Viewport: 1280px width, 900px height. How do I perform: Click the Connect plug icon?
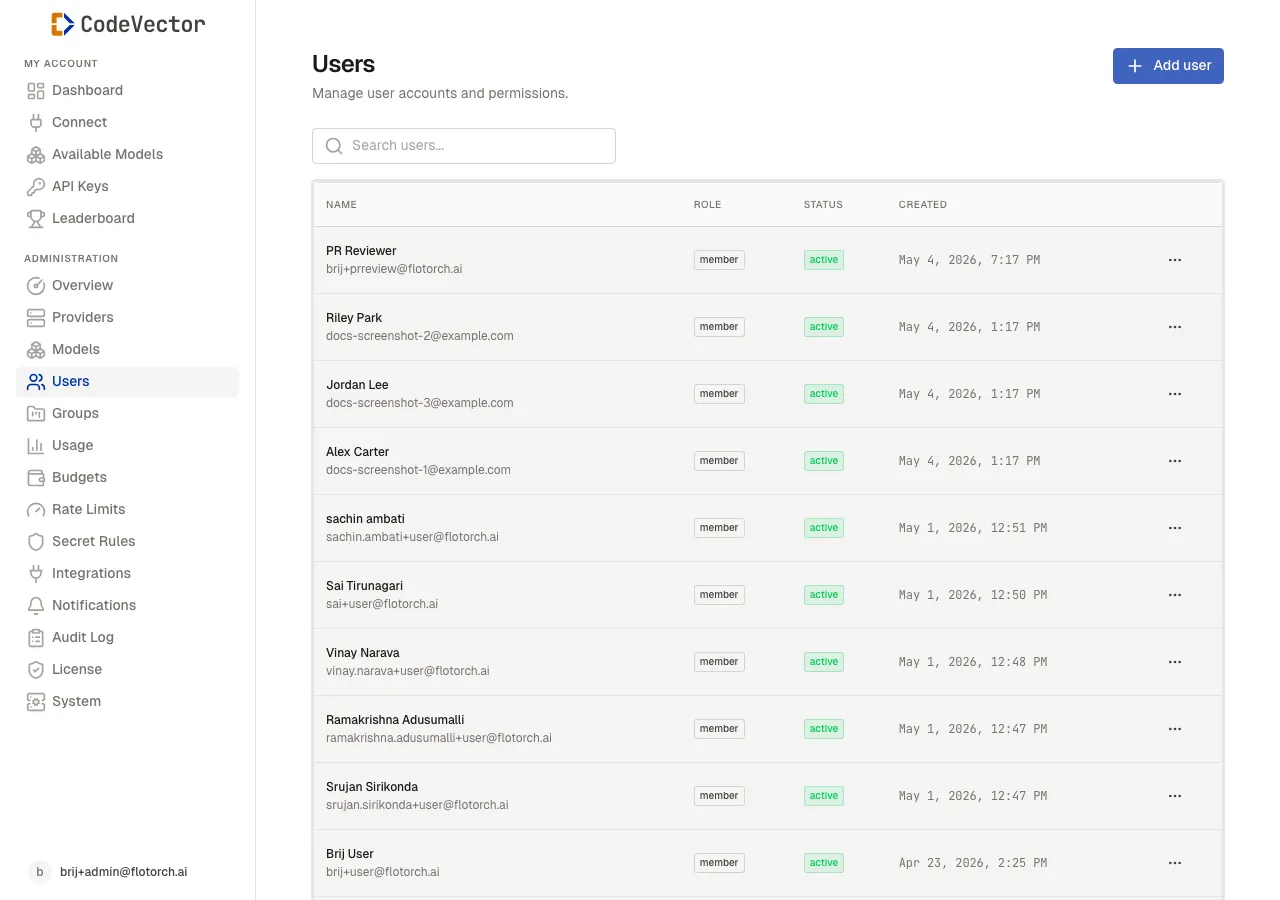tap(36, 123)
